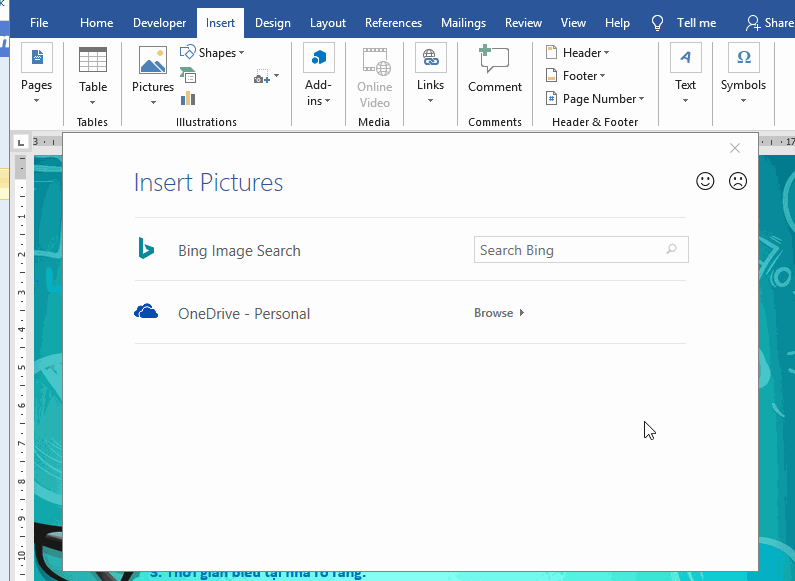Image resolution: width=795 pixels, height=581 pixels.
Task: Send a smile feedback face
Action: click(705, 181)
